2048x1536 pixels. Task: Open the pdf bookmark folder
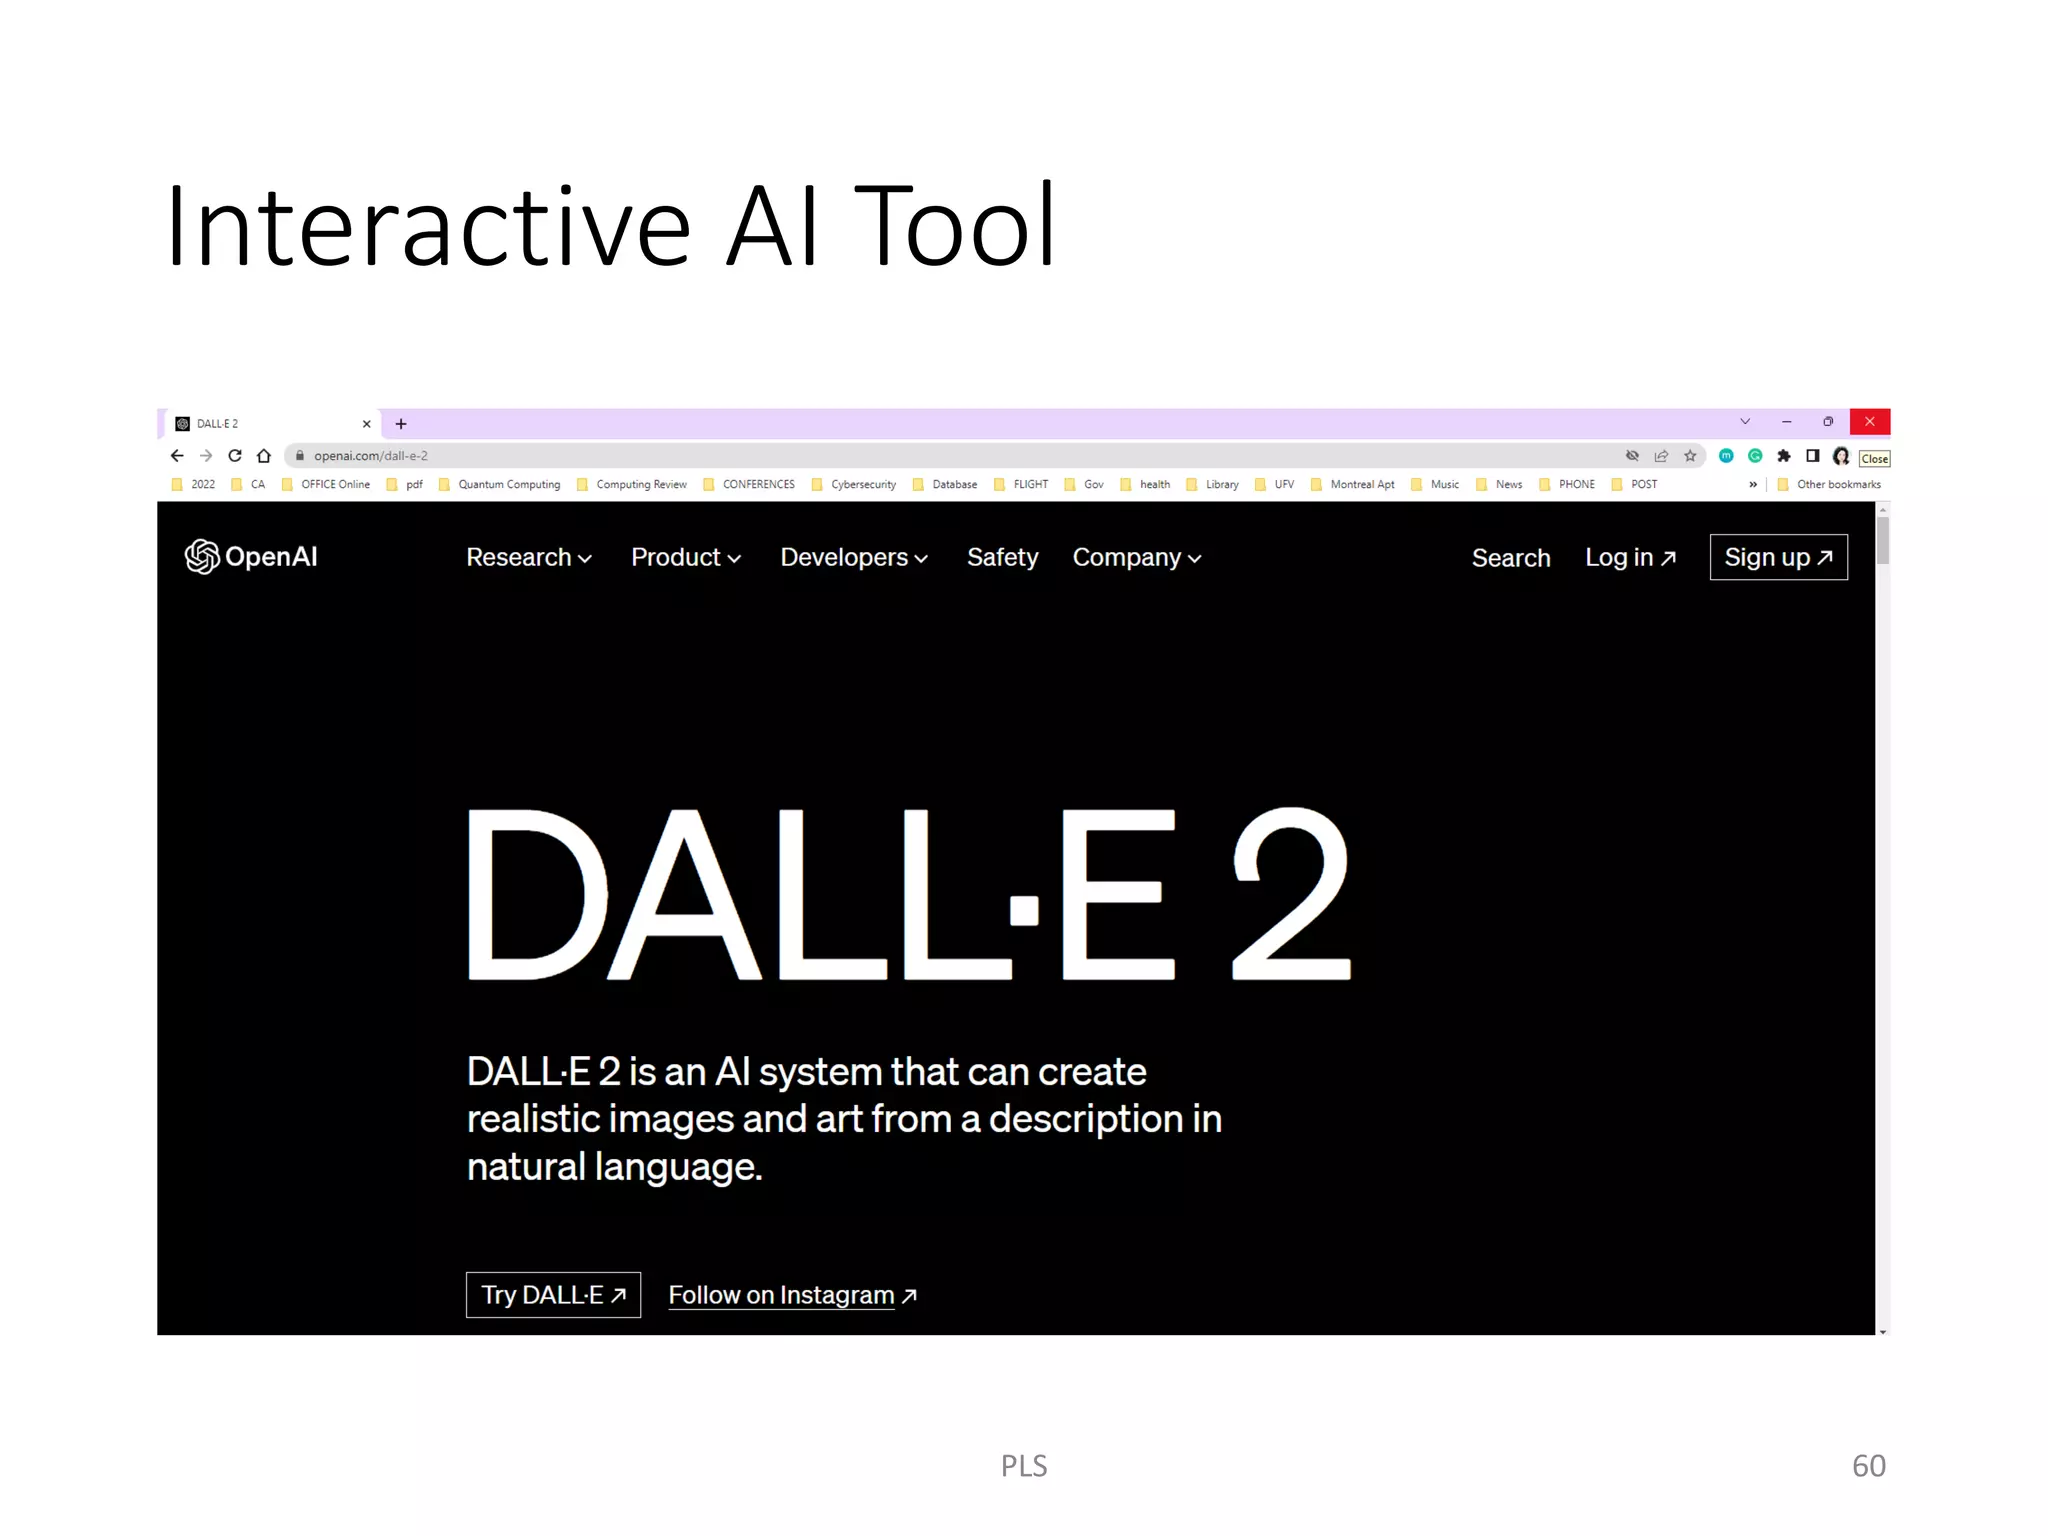(405, 485)
